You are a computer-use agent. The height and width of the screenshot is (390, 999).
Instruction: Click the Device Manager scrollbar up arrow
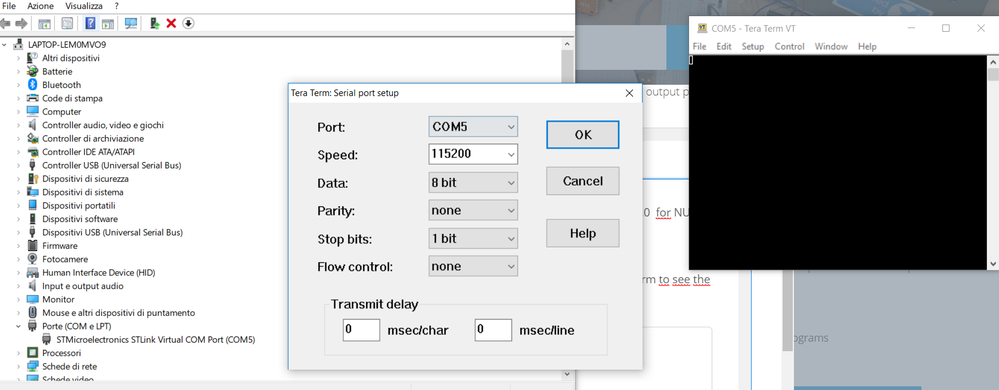pyautogui.click(x=566, y=45)
